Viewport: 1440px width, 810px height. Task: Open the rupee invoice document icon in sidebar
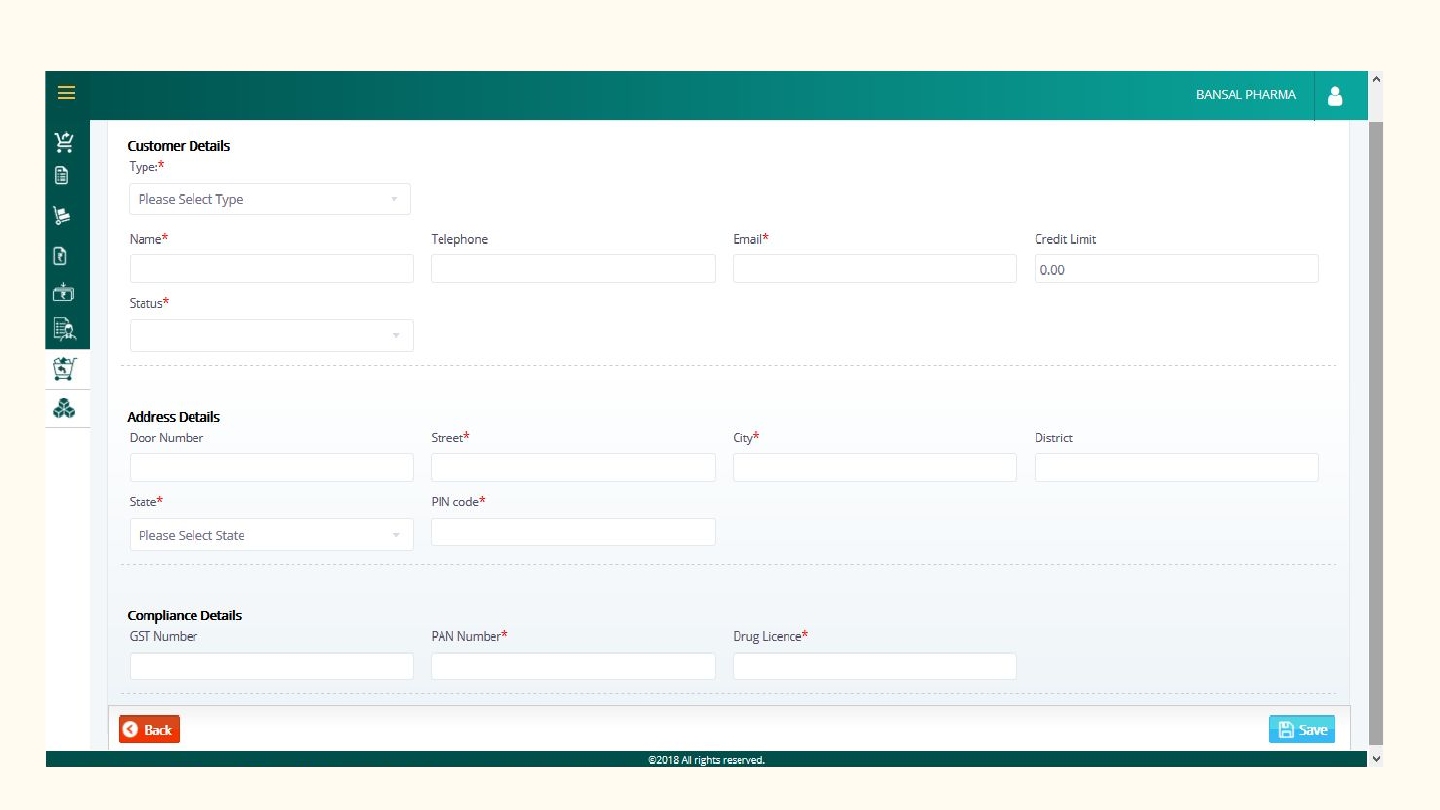pos(60,255)
